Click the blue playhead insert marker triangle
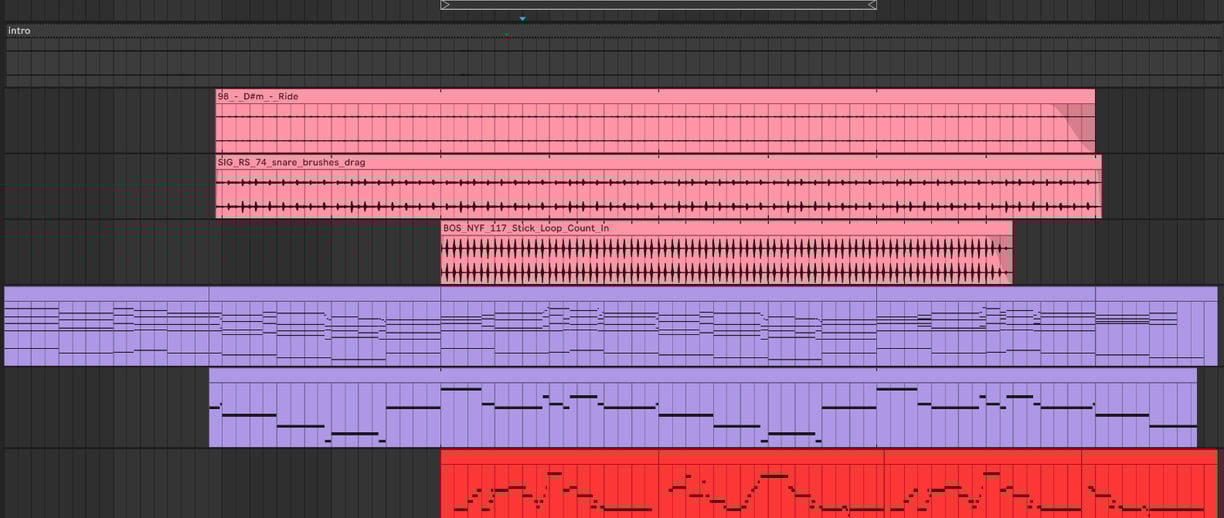This screenshot has width=1224, height=518. 522,18
